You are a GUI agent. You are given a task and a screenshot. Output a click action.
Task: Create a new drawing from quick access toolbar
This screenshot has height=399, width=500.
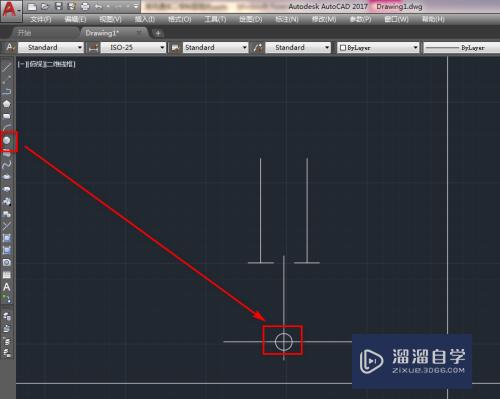32,6
